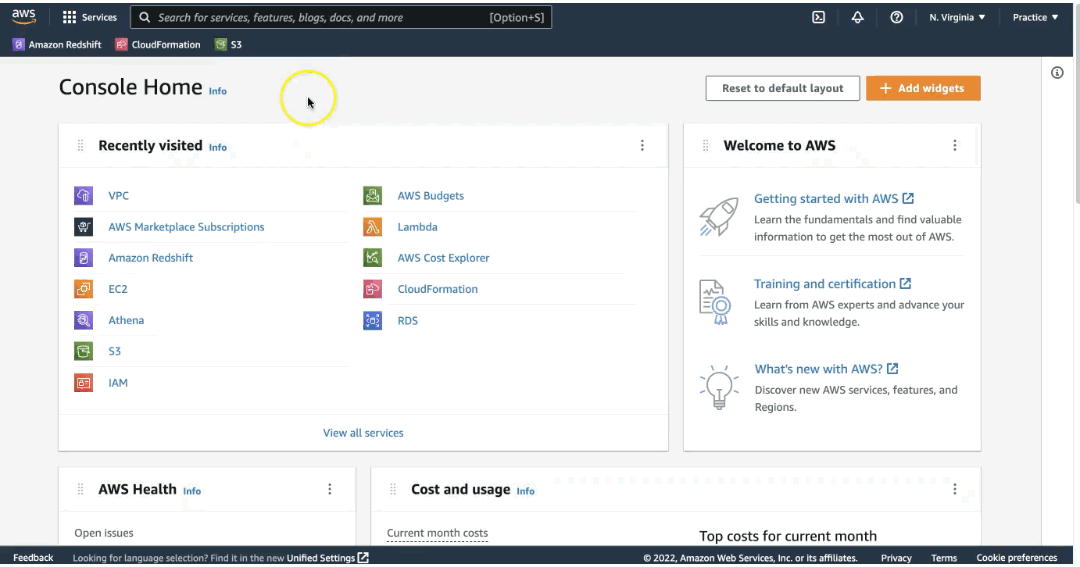Click Info next to Cost and usage
The height and width of the screenshot is (567, 1080).
(x=526, y=491)
